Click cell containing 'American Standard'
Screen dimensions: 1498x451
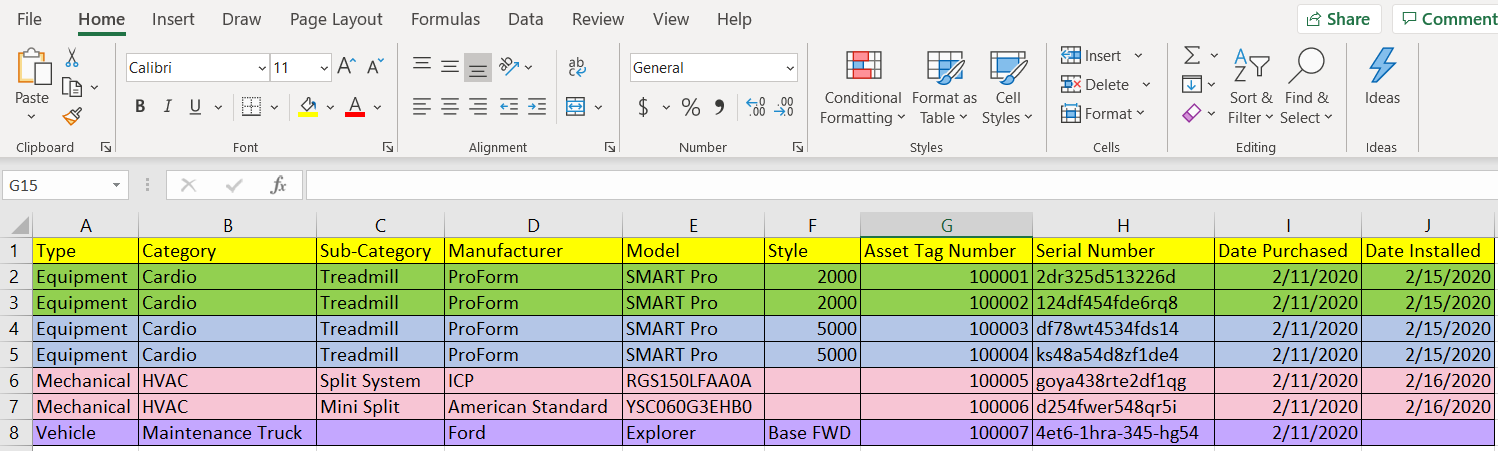click(533, 407)
